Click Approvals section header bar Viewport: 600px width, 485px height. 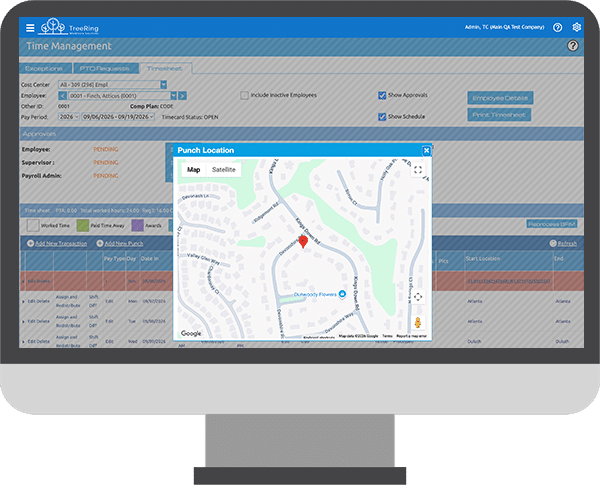[302, 134]
